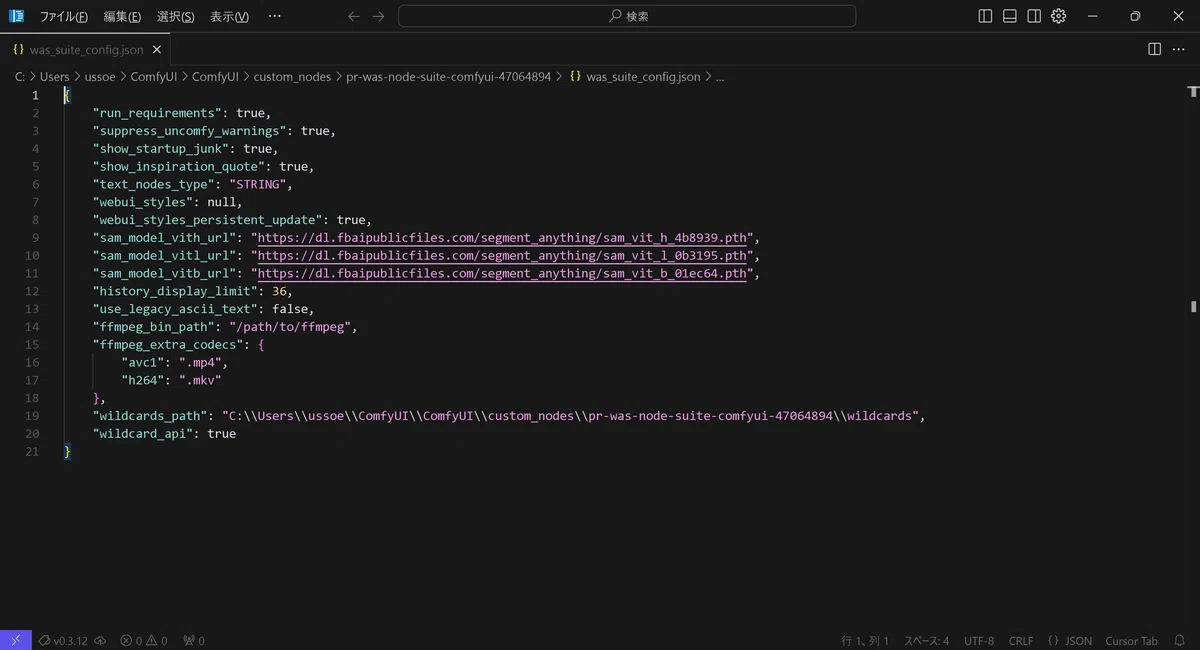Change line endings via CRLF status item

(1021, 640)
